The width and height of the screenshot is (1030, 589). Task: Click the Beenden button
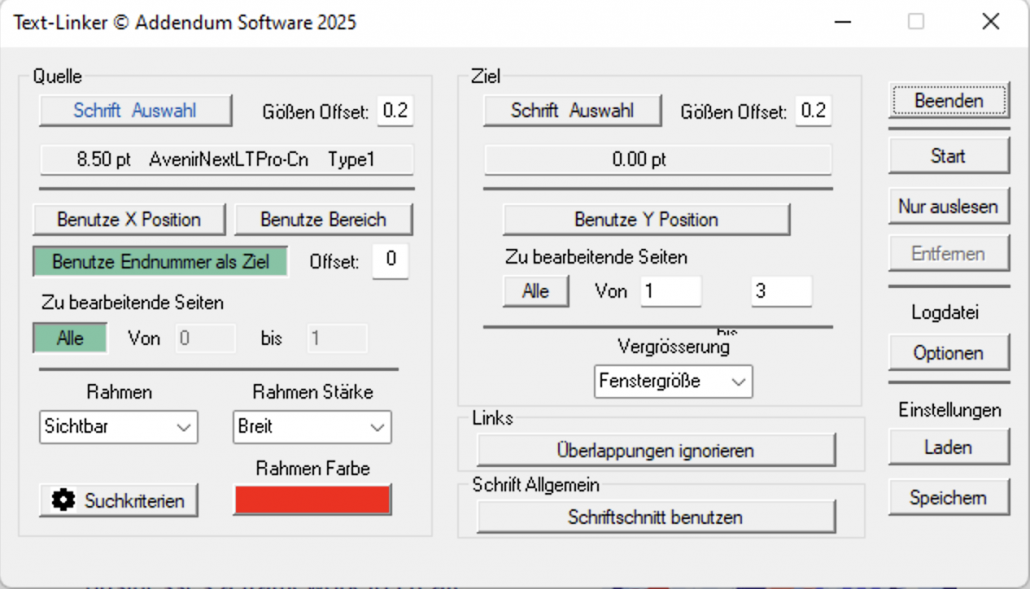[949, 101]
